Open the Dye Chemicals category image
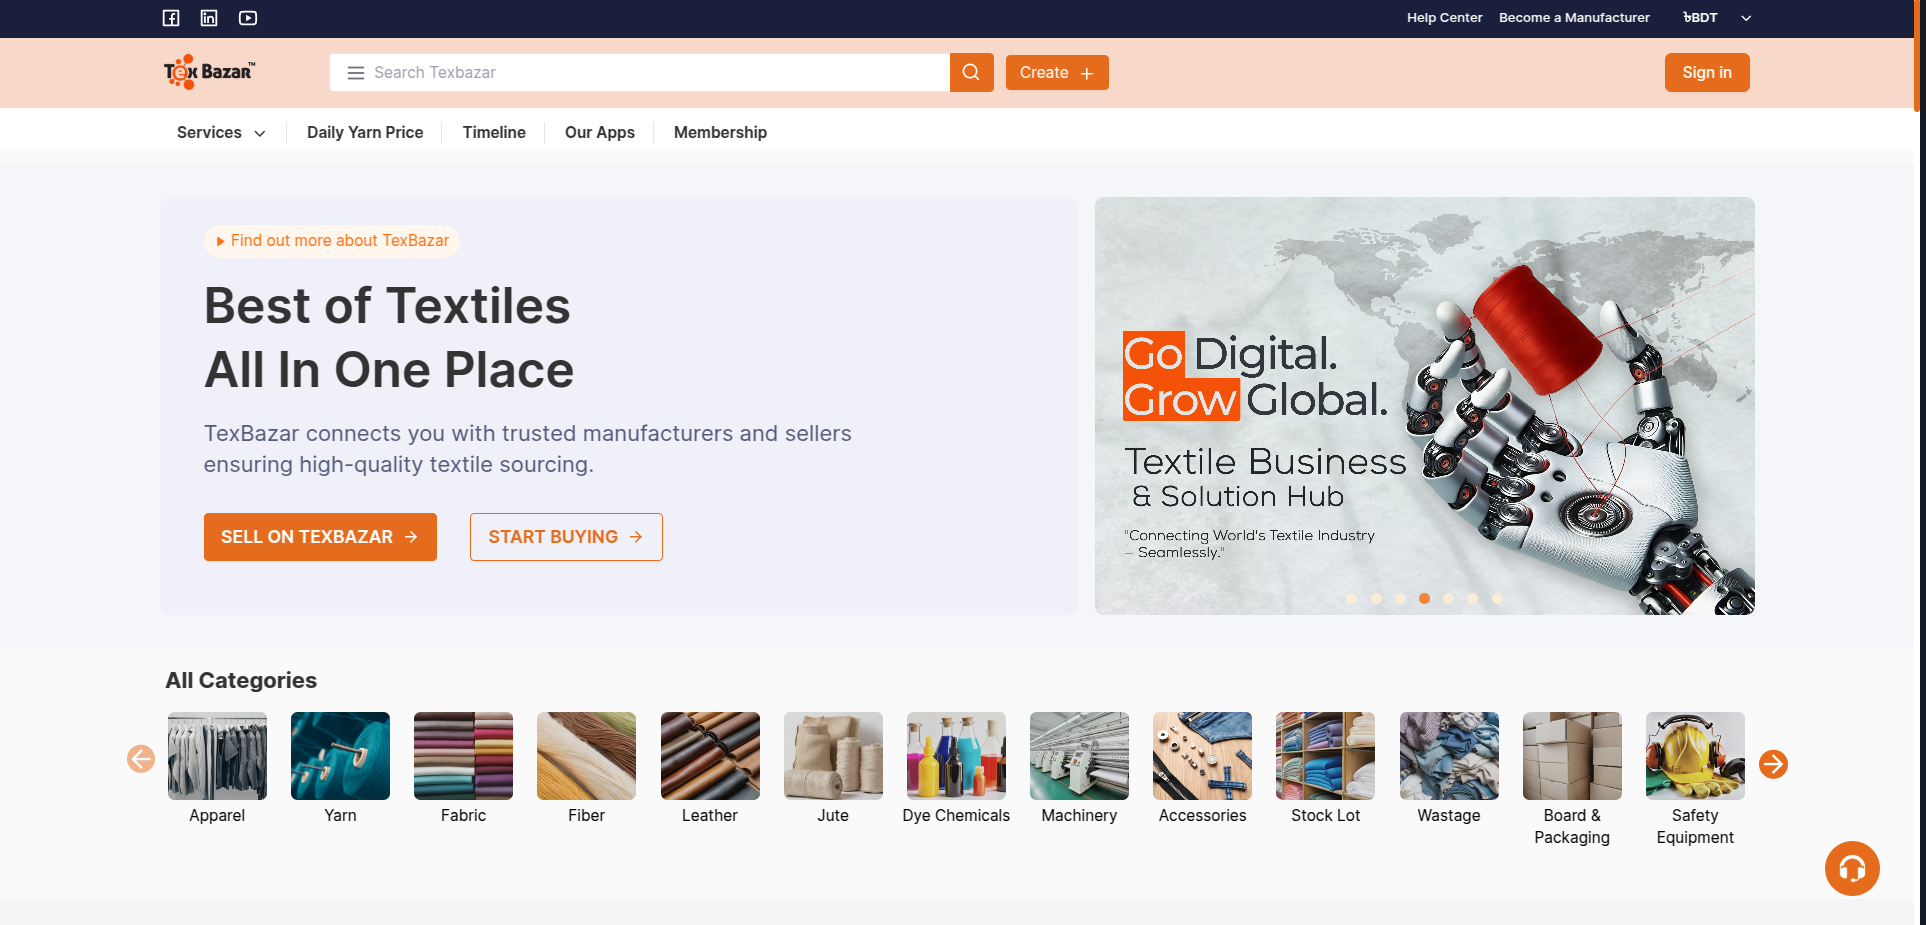 tap(956, 756)
